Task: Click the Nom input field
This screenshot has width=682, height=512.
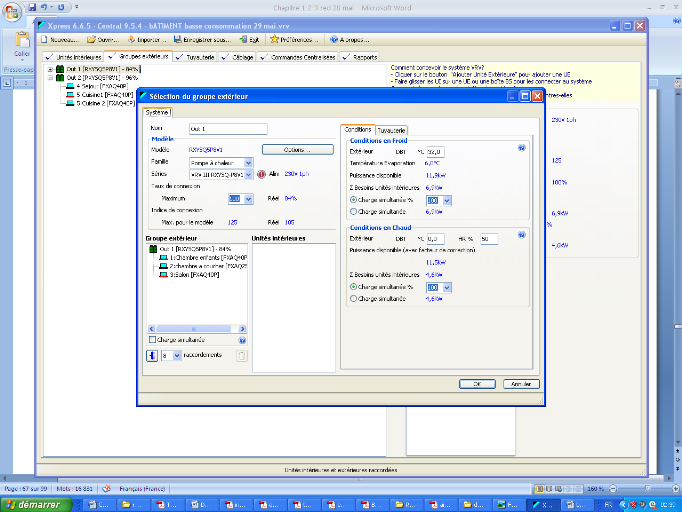Action: tap(227, 129)
